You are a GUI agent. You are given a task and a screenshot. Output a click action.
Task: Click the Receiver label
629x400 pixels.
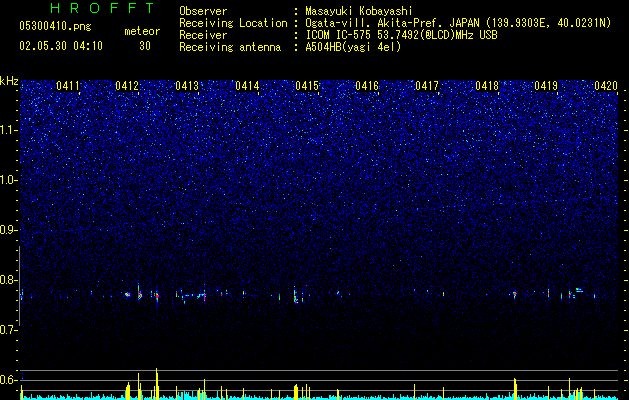(x=203, y=35)
